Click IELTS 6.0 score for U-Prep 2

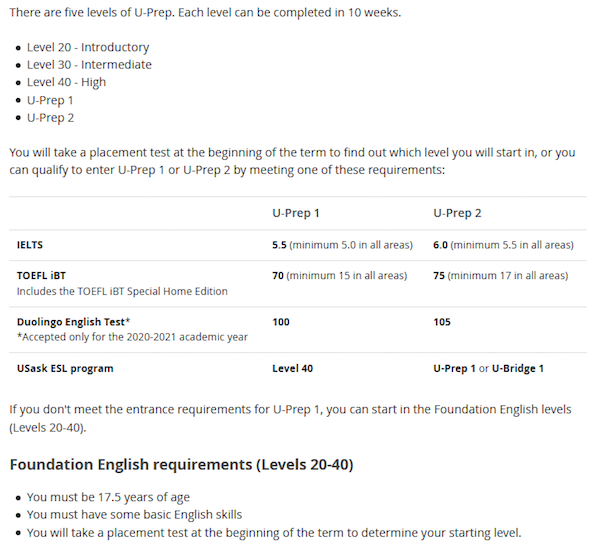point(440,245)
